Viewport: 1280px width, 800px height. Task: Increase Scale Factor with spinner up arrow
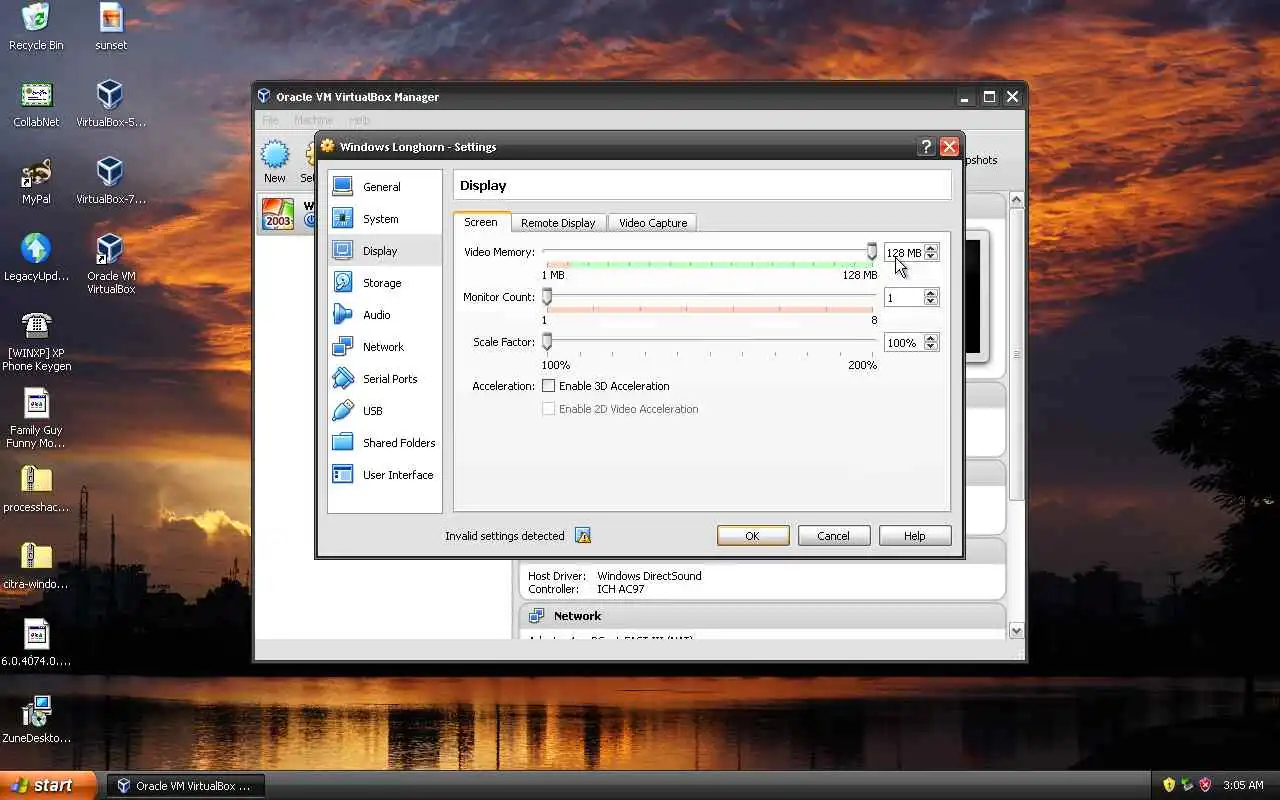click(931, 339)
